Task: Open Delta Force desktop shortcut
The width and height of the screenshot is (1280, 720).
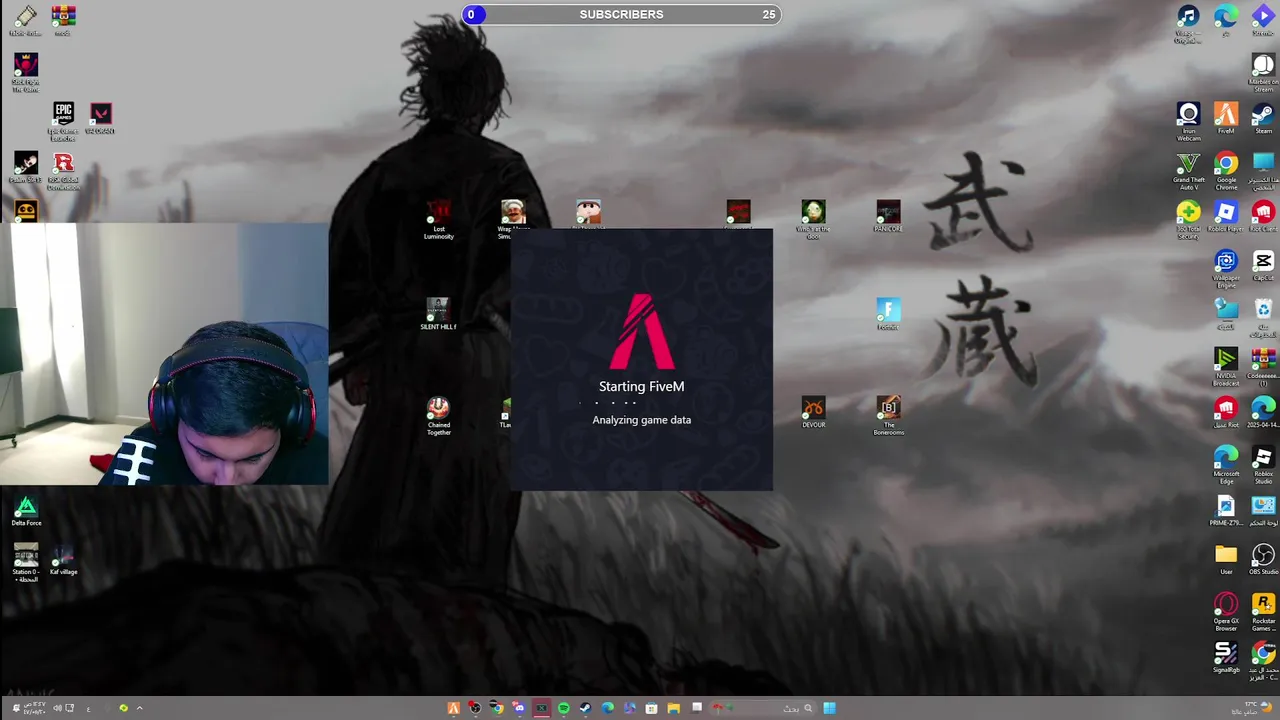Action: click(26, 512)
